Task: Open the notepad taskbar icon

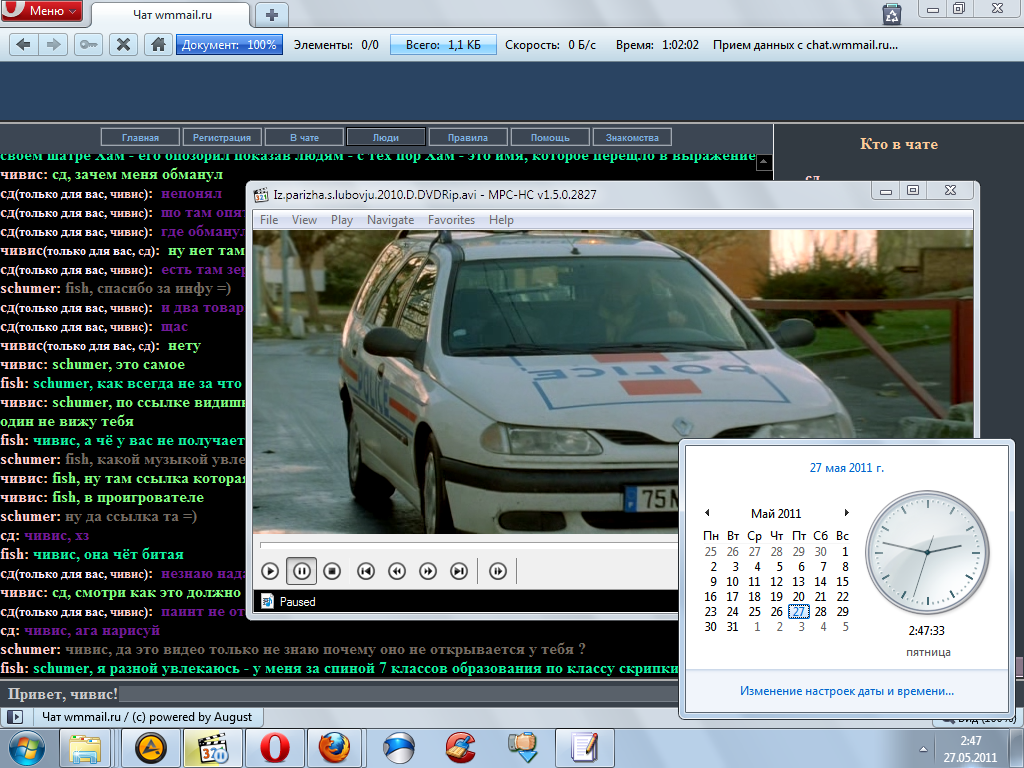Action: pos(584,748)
